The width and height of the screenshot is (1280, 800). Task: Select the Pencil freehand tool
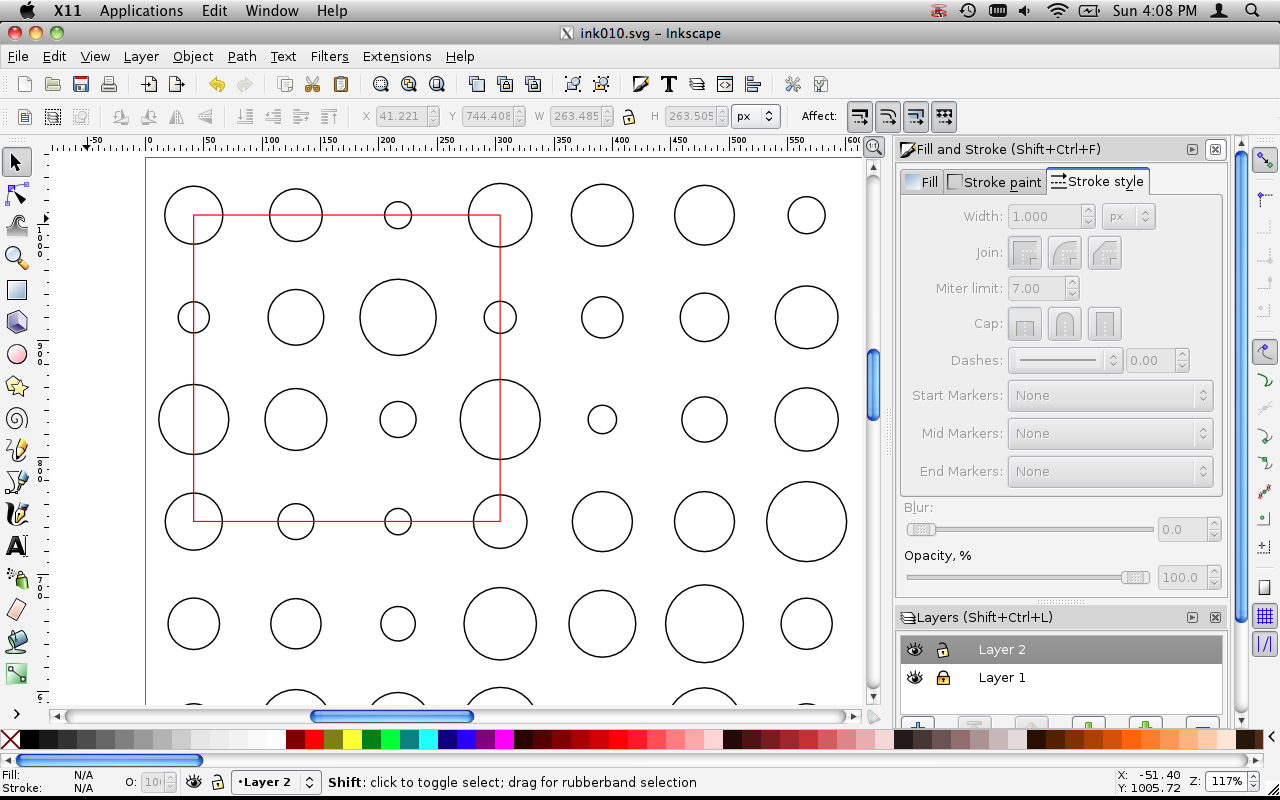[x=16, y=450]
